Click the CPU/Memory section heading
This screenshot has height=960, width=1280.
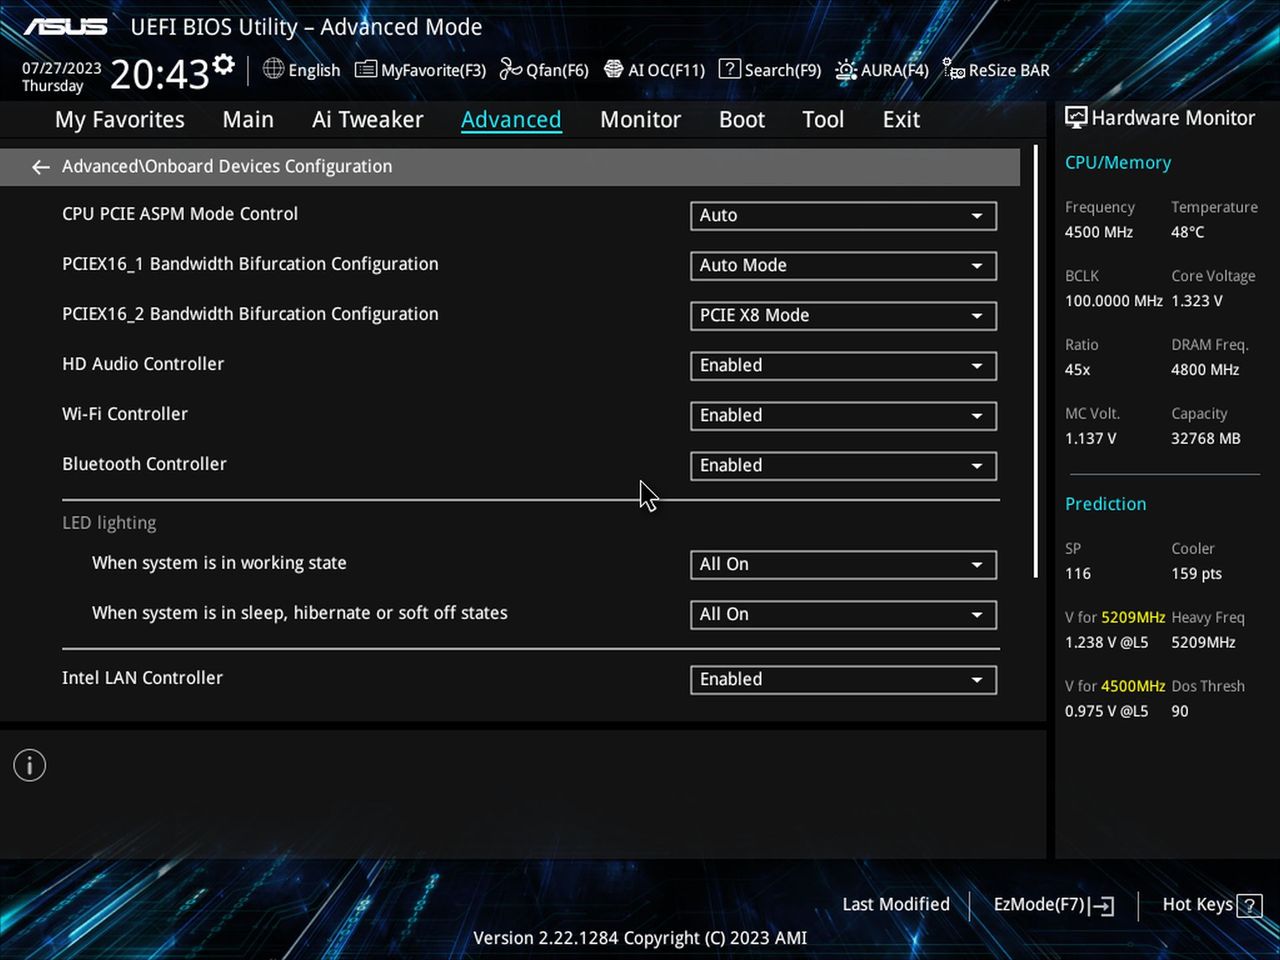pyautogui.click(x=1118, y=163)
